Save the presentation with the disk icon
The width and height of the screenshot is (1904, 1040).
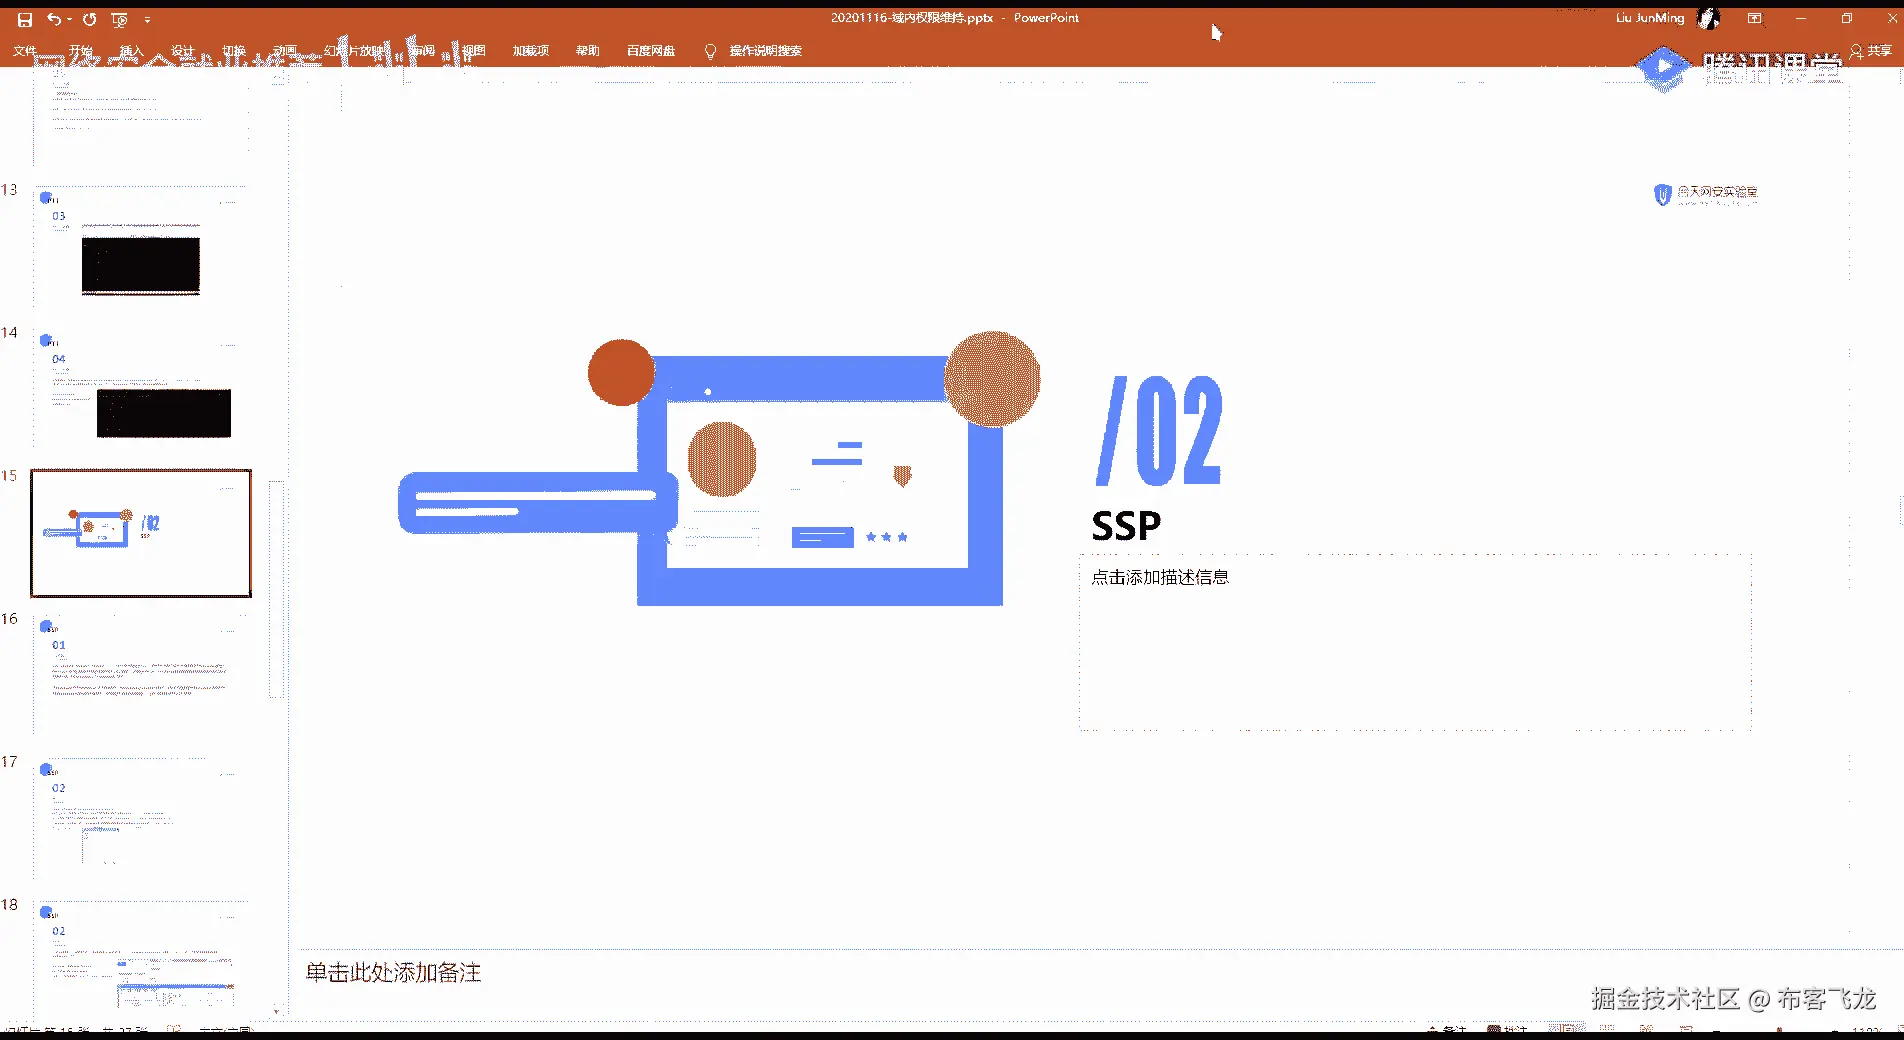click(25, 19)
